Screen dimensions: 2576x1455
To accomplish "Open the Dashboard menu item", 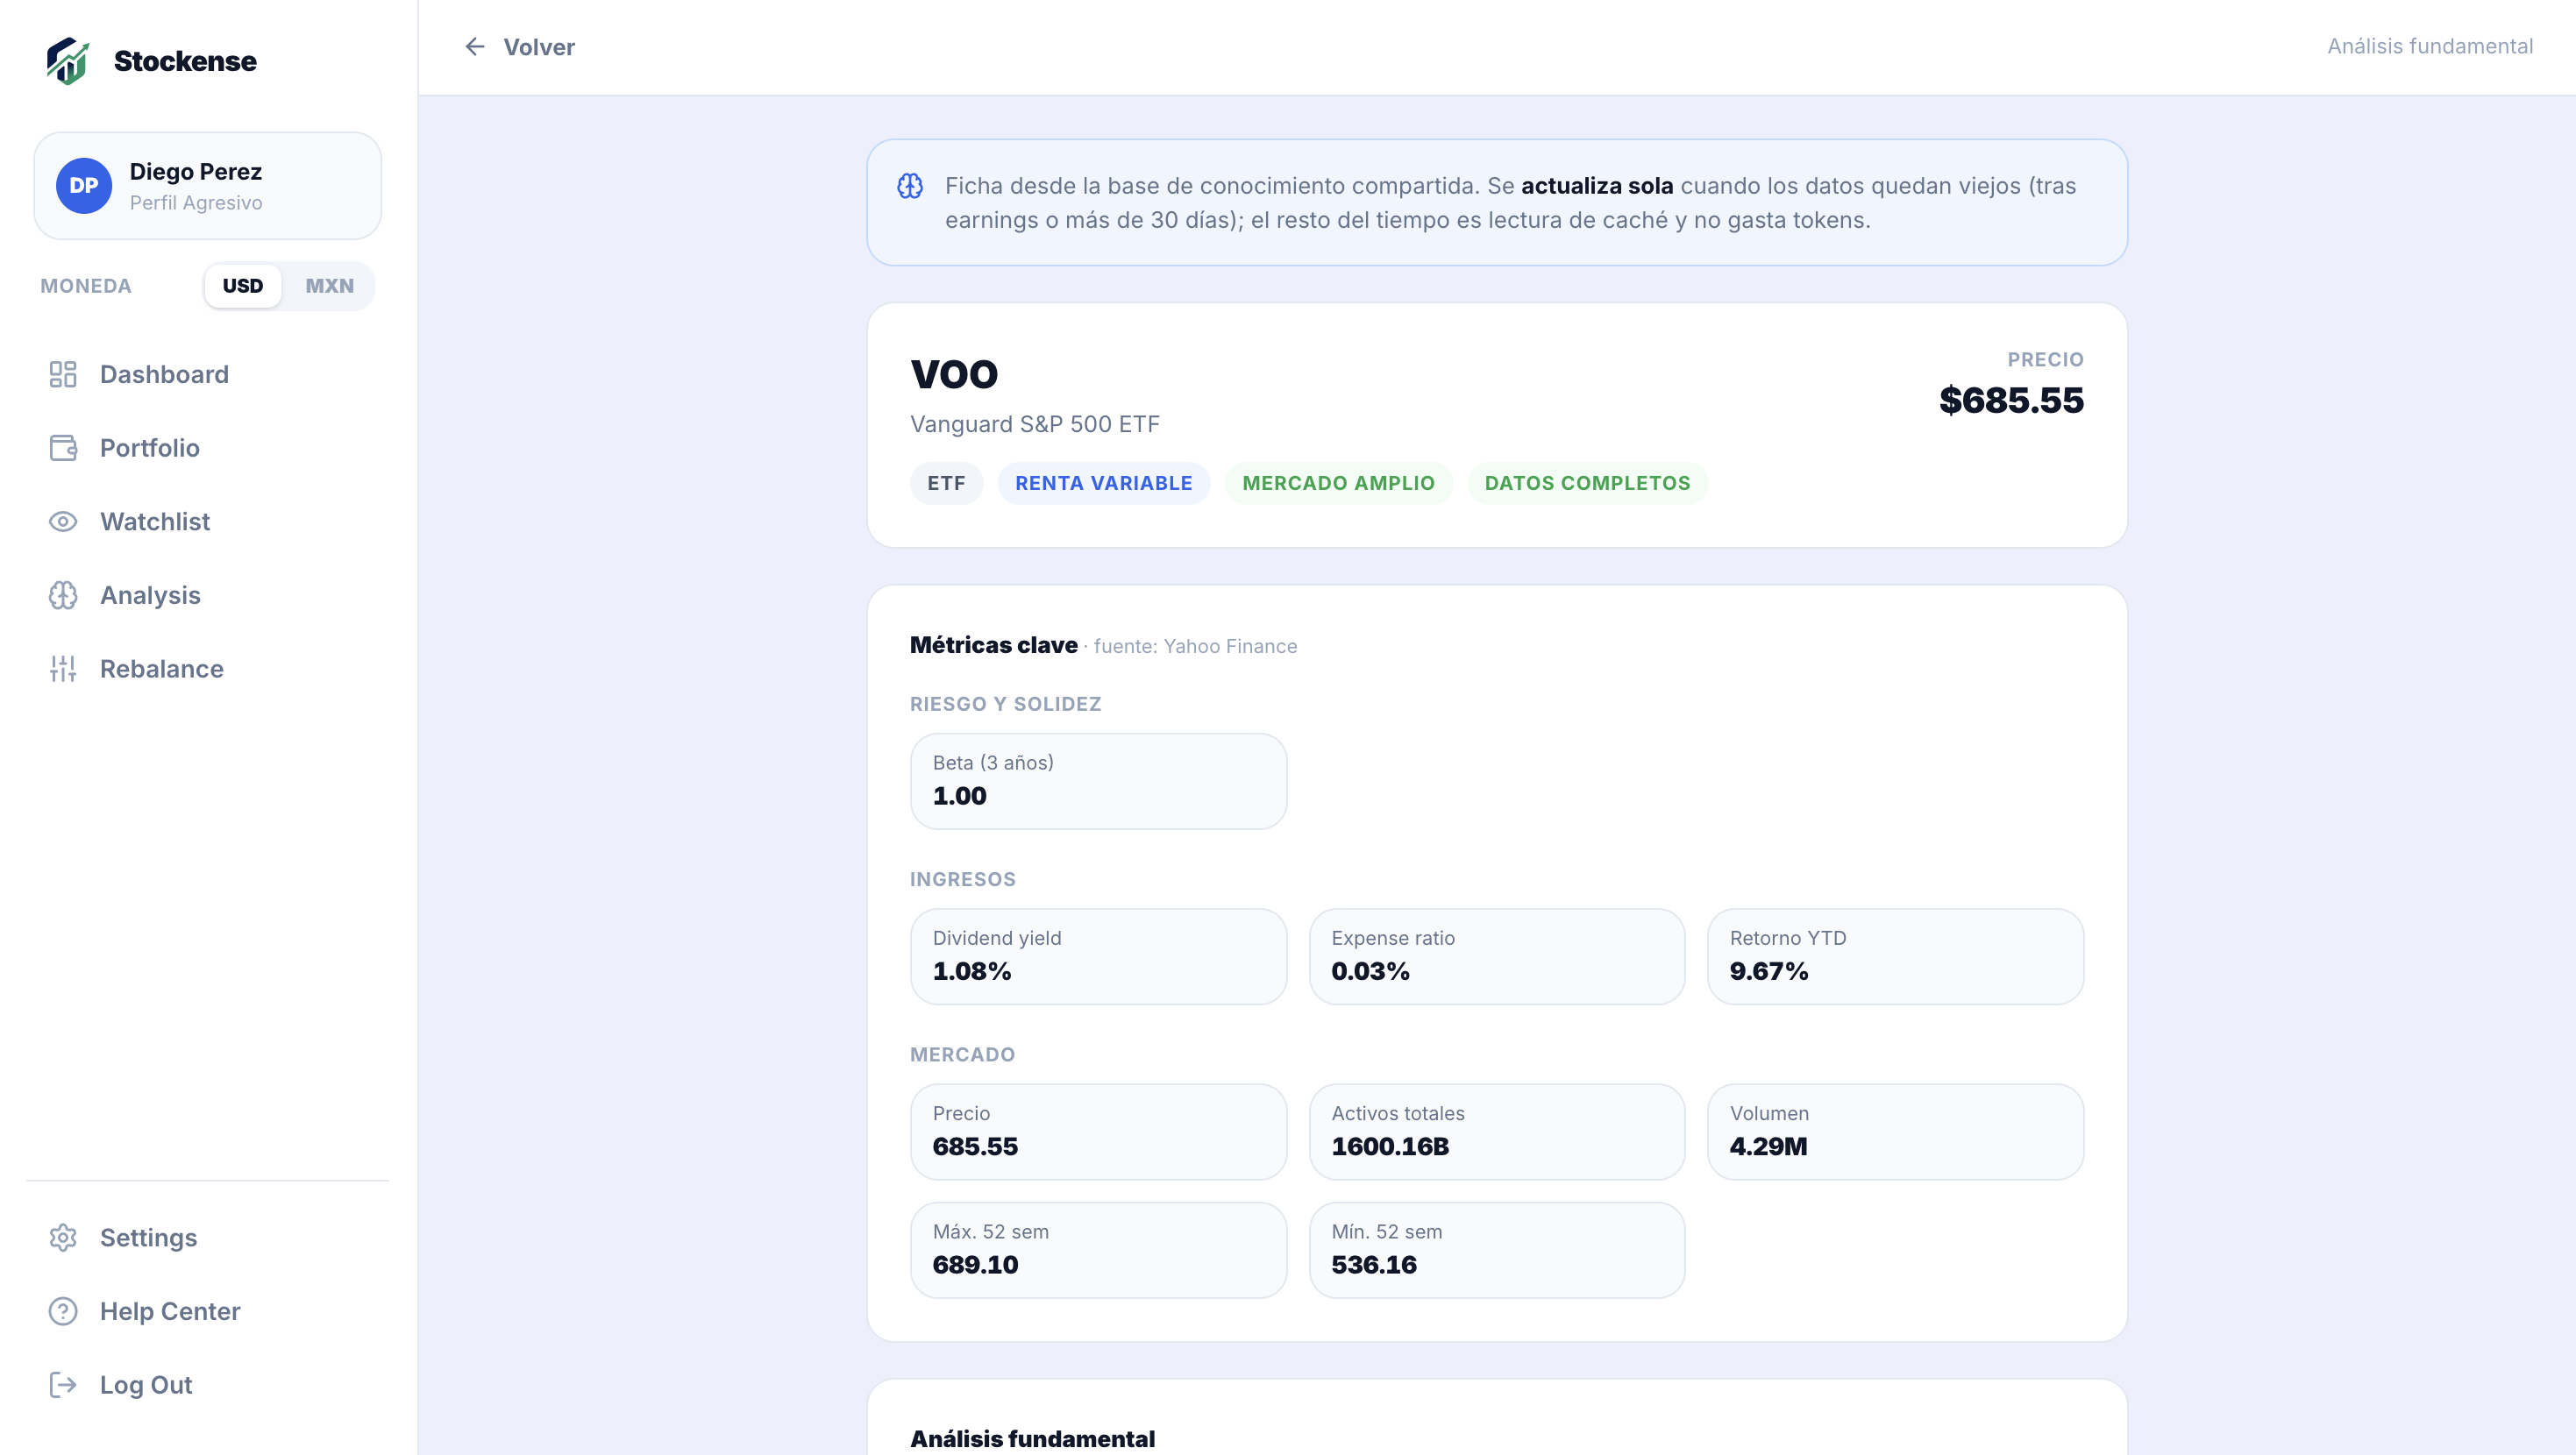I will [x=208, y=374].
